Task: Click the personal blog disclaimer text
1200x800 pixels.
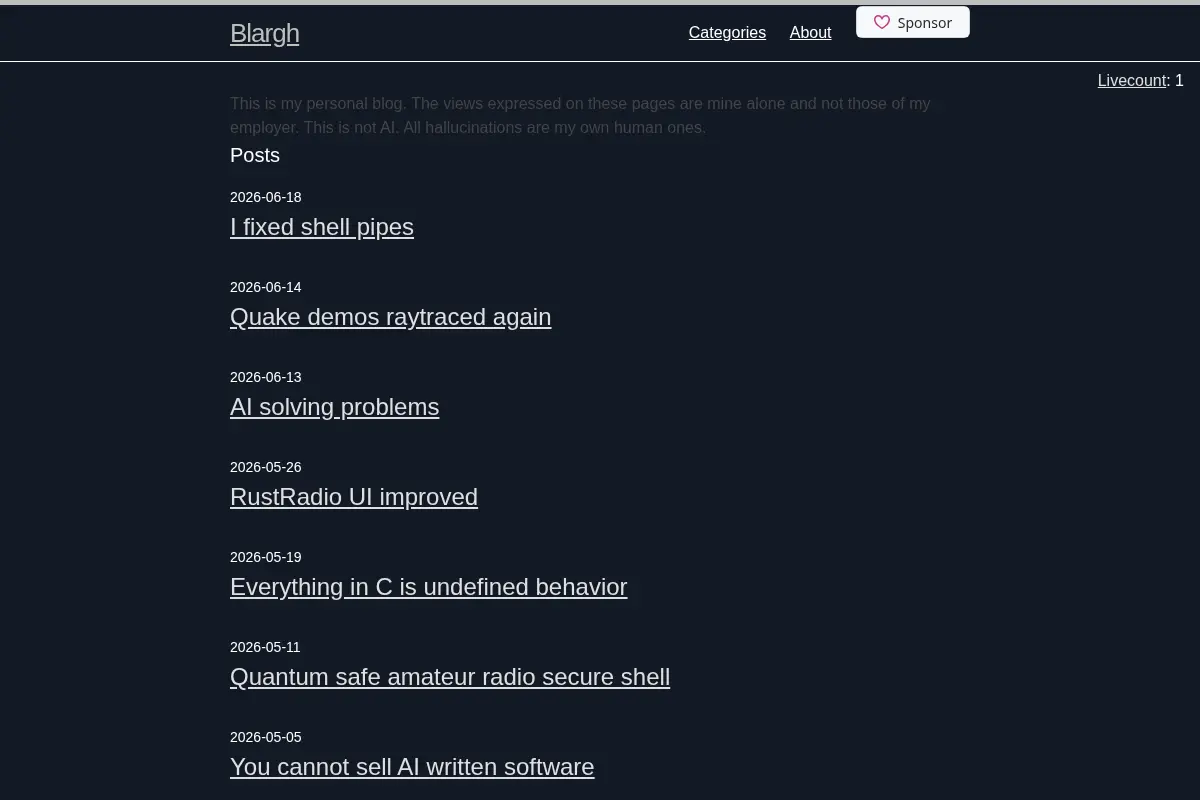Action: point(580,116)
